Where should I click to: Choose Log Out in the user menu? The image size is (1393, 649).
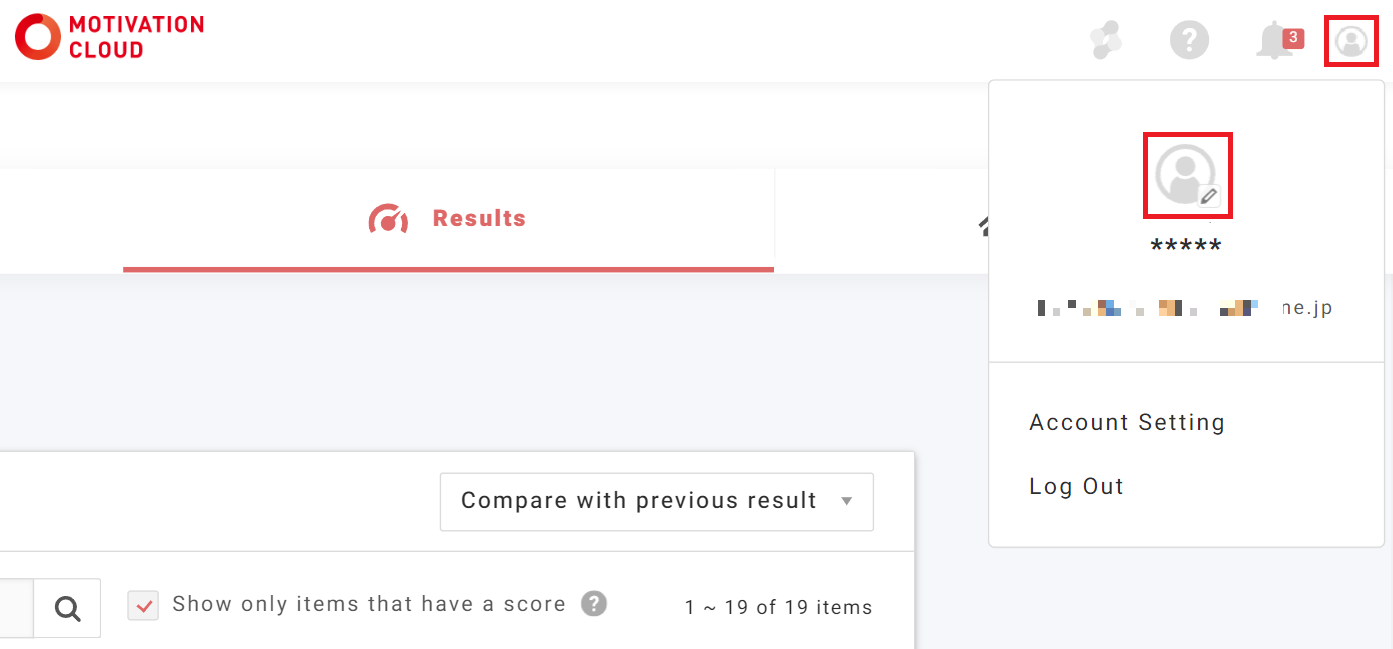tap(1076, 487)
